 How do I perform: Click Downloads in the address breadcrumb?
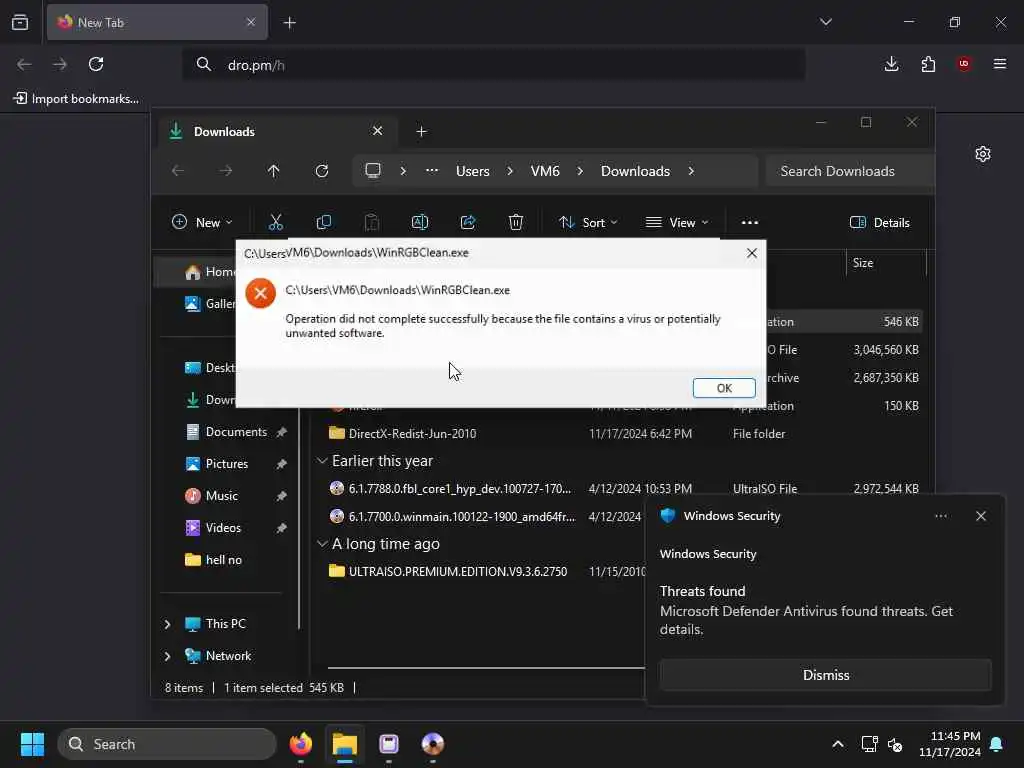[635, 171]
